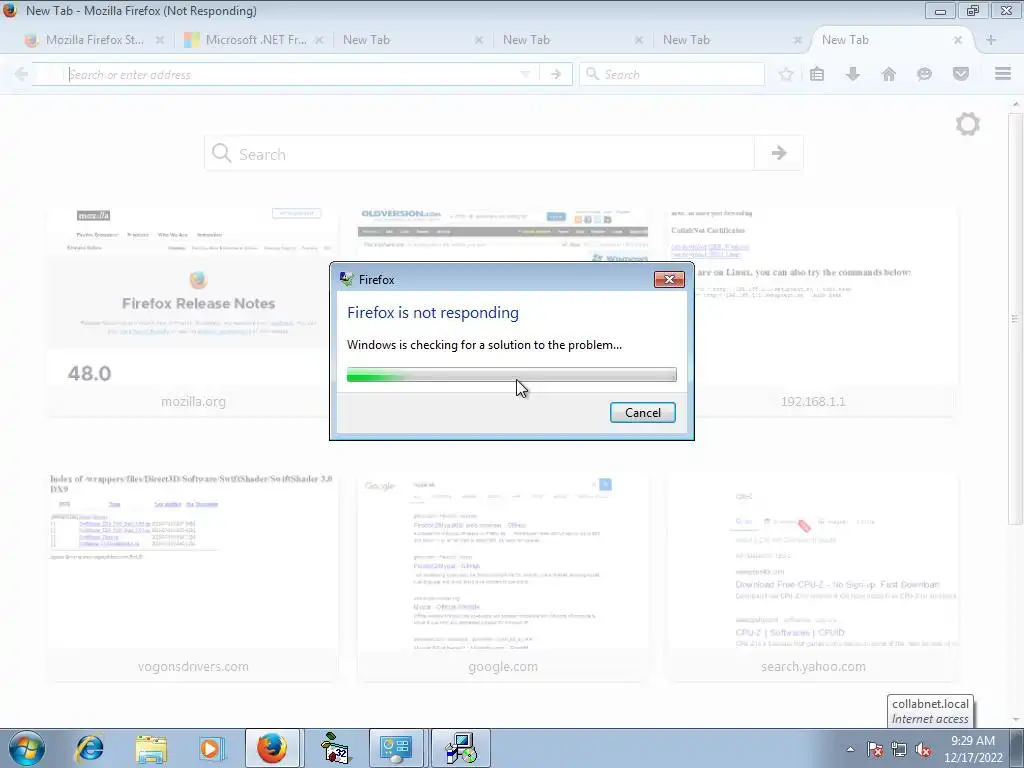
Task: Select the active New Tab tab
Action: 845,40
